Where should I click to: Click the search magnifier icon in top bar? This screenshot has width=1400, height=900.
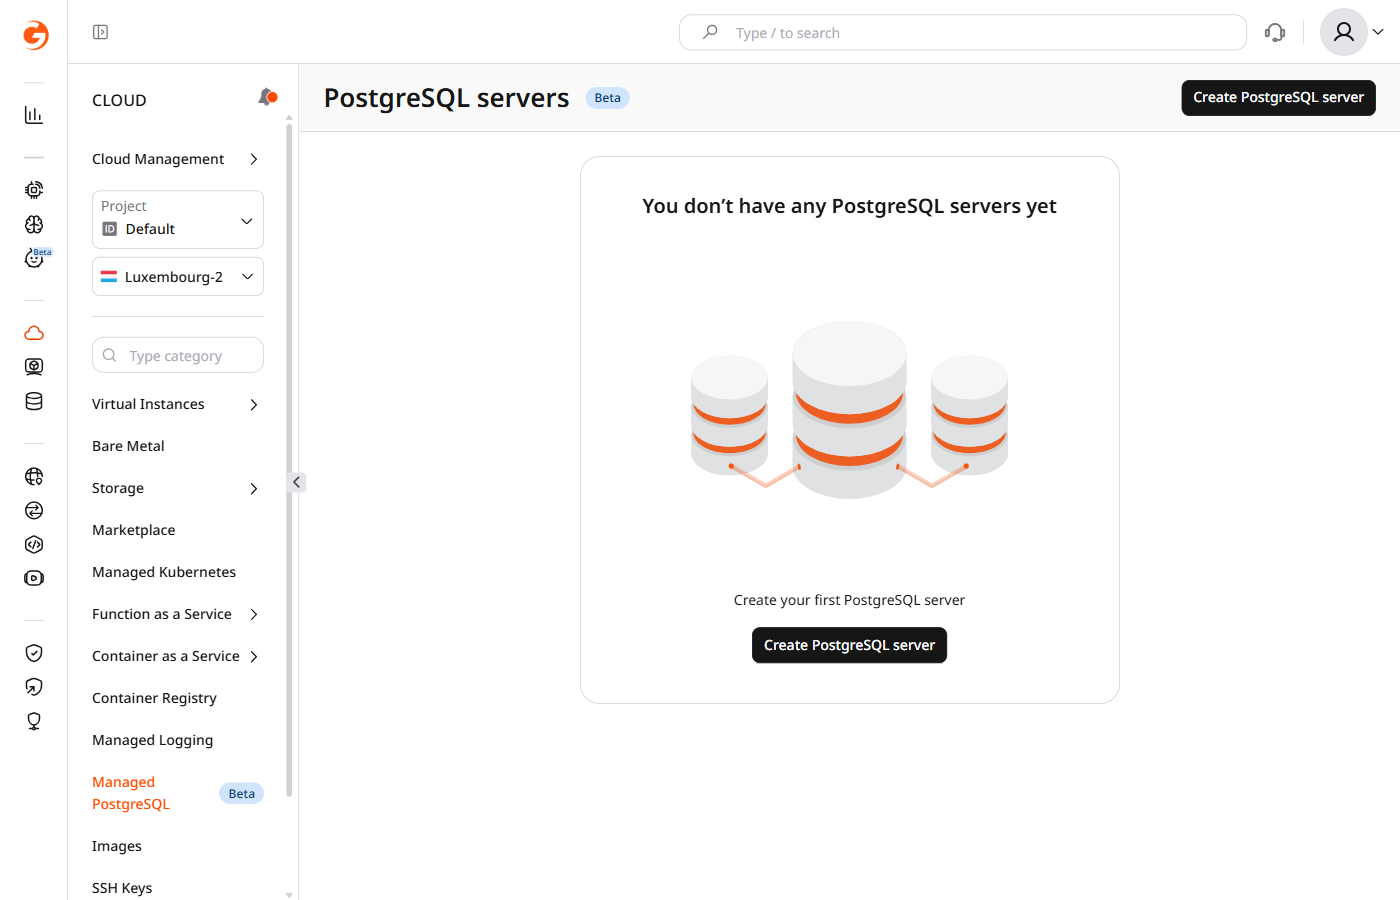tap(710, 32)
